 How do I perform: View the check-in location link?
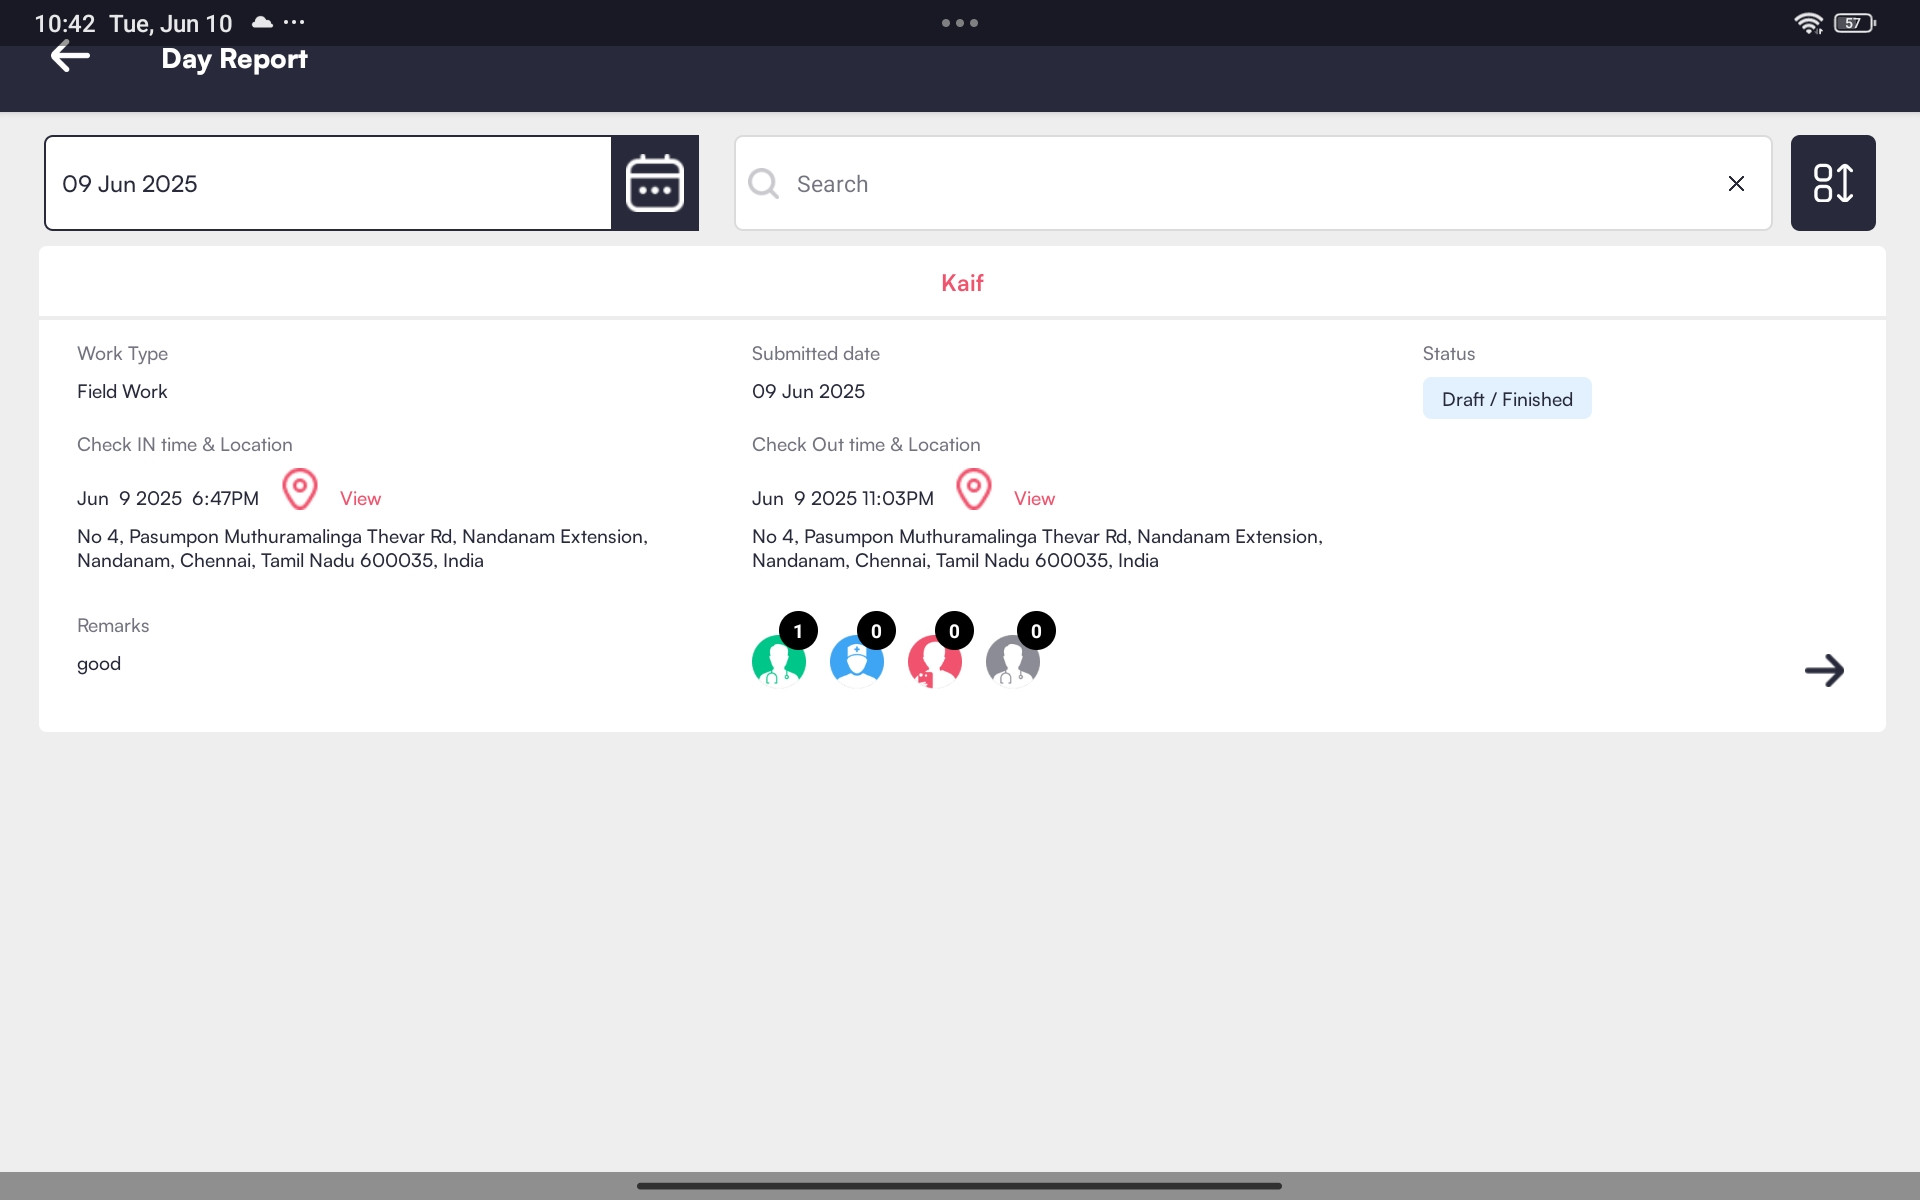(x=360, y=498)
